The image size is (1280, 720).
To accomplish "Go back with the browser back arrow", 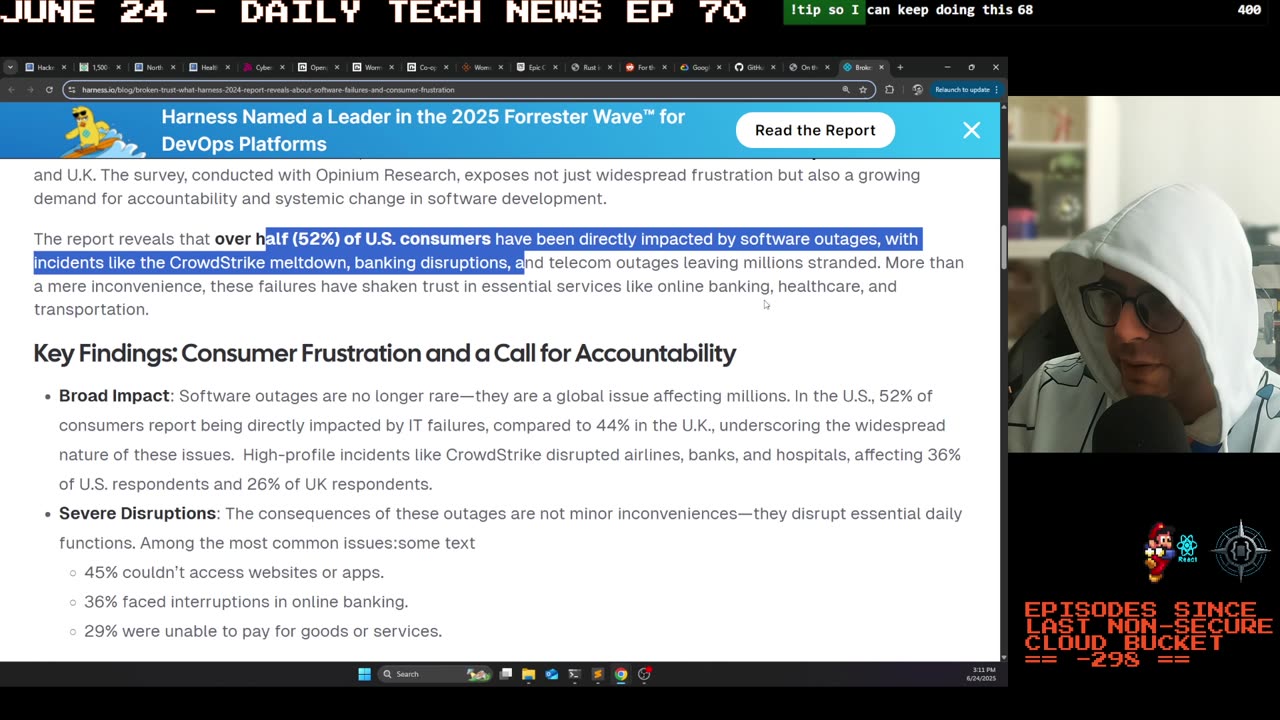I will point(11,89).
